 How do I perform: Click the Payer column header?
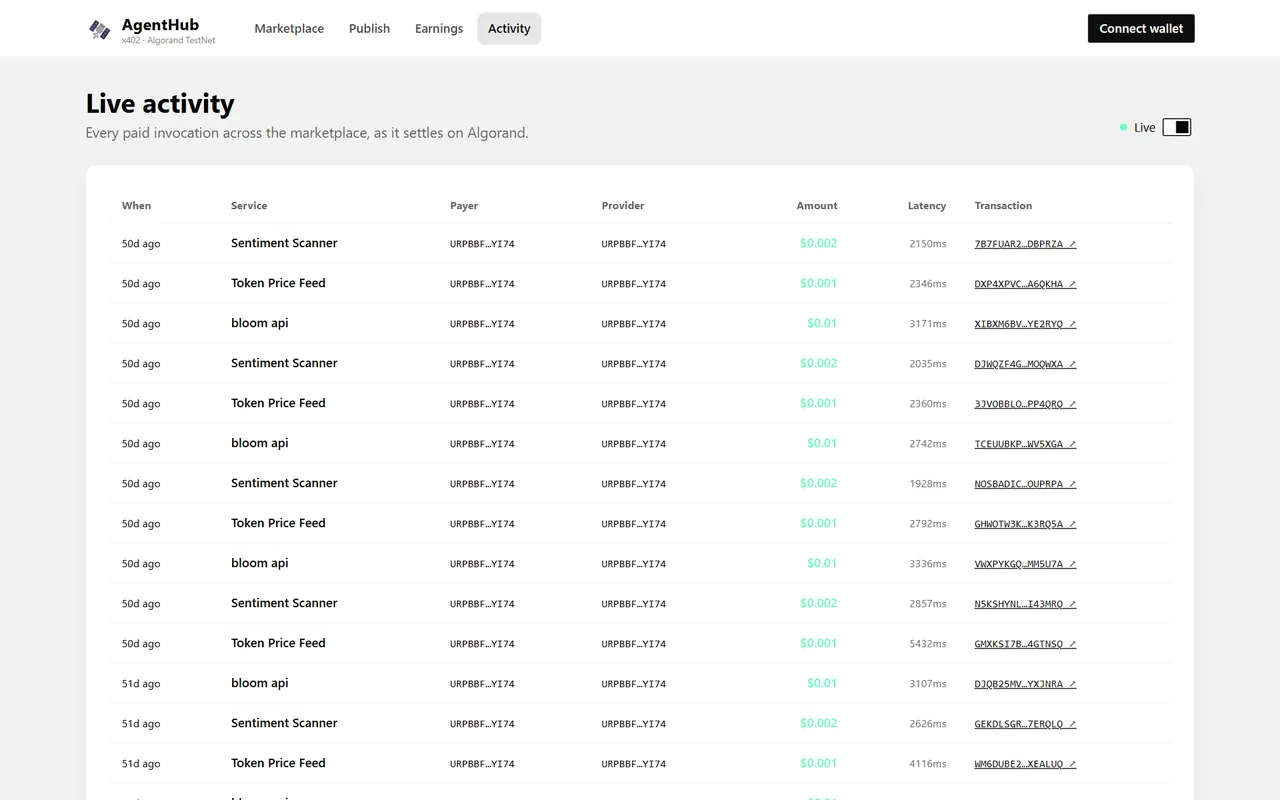[464, 206]
